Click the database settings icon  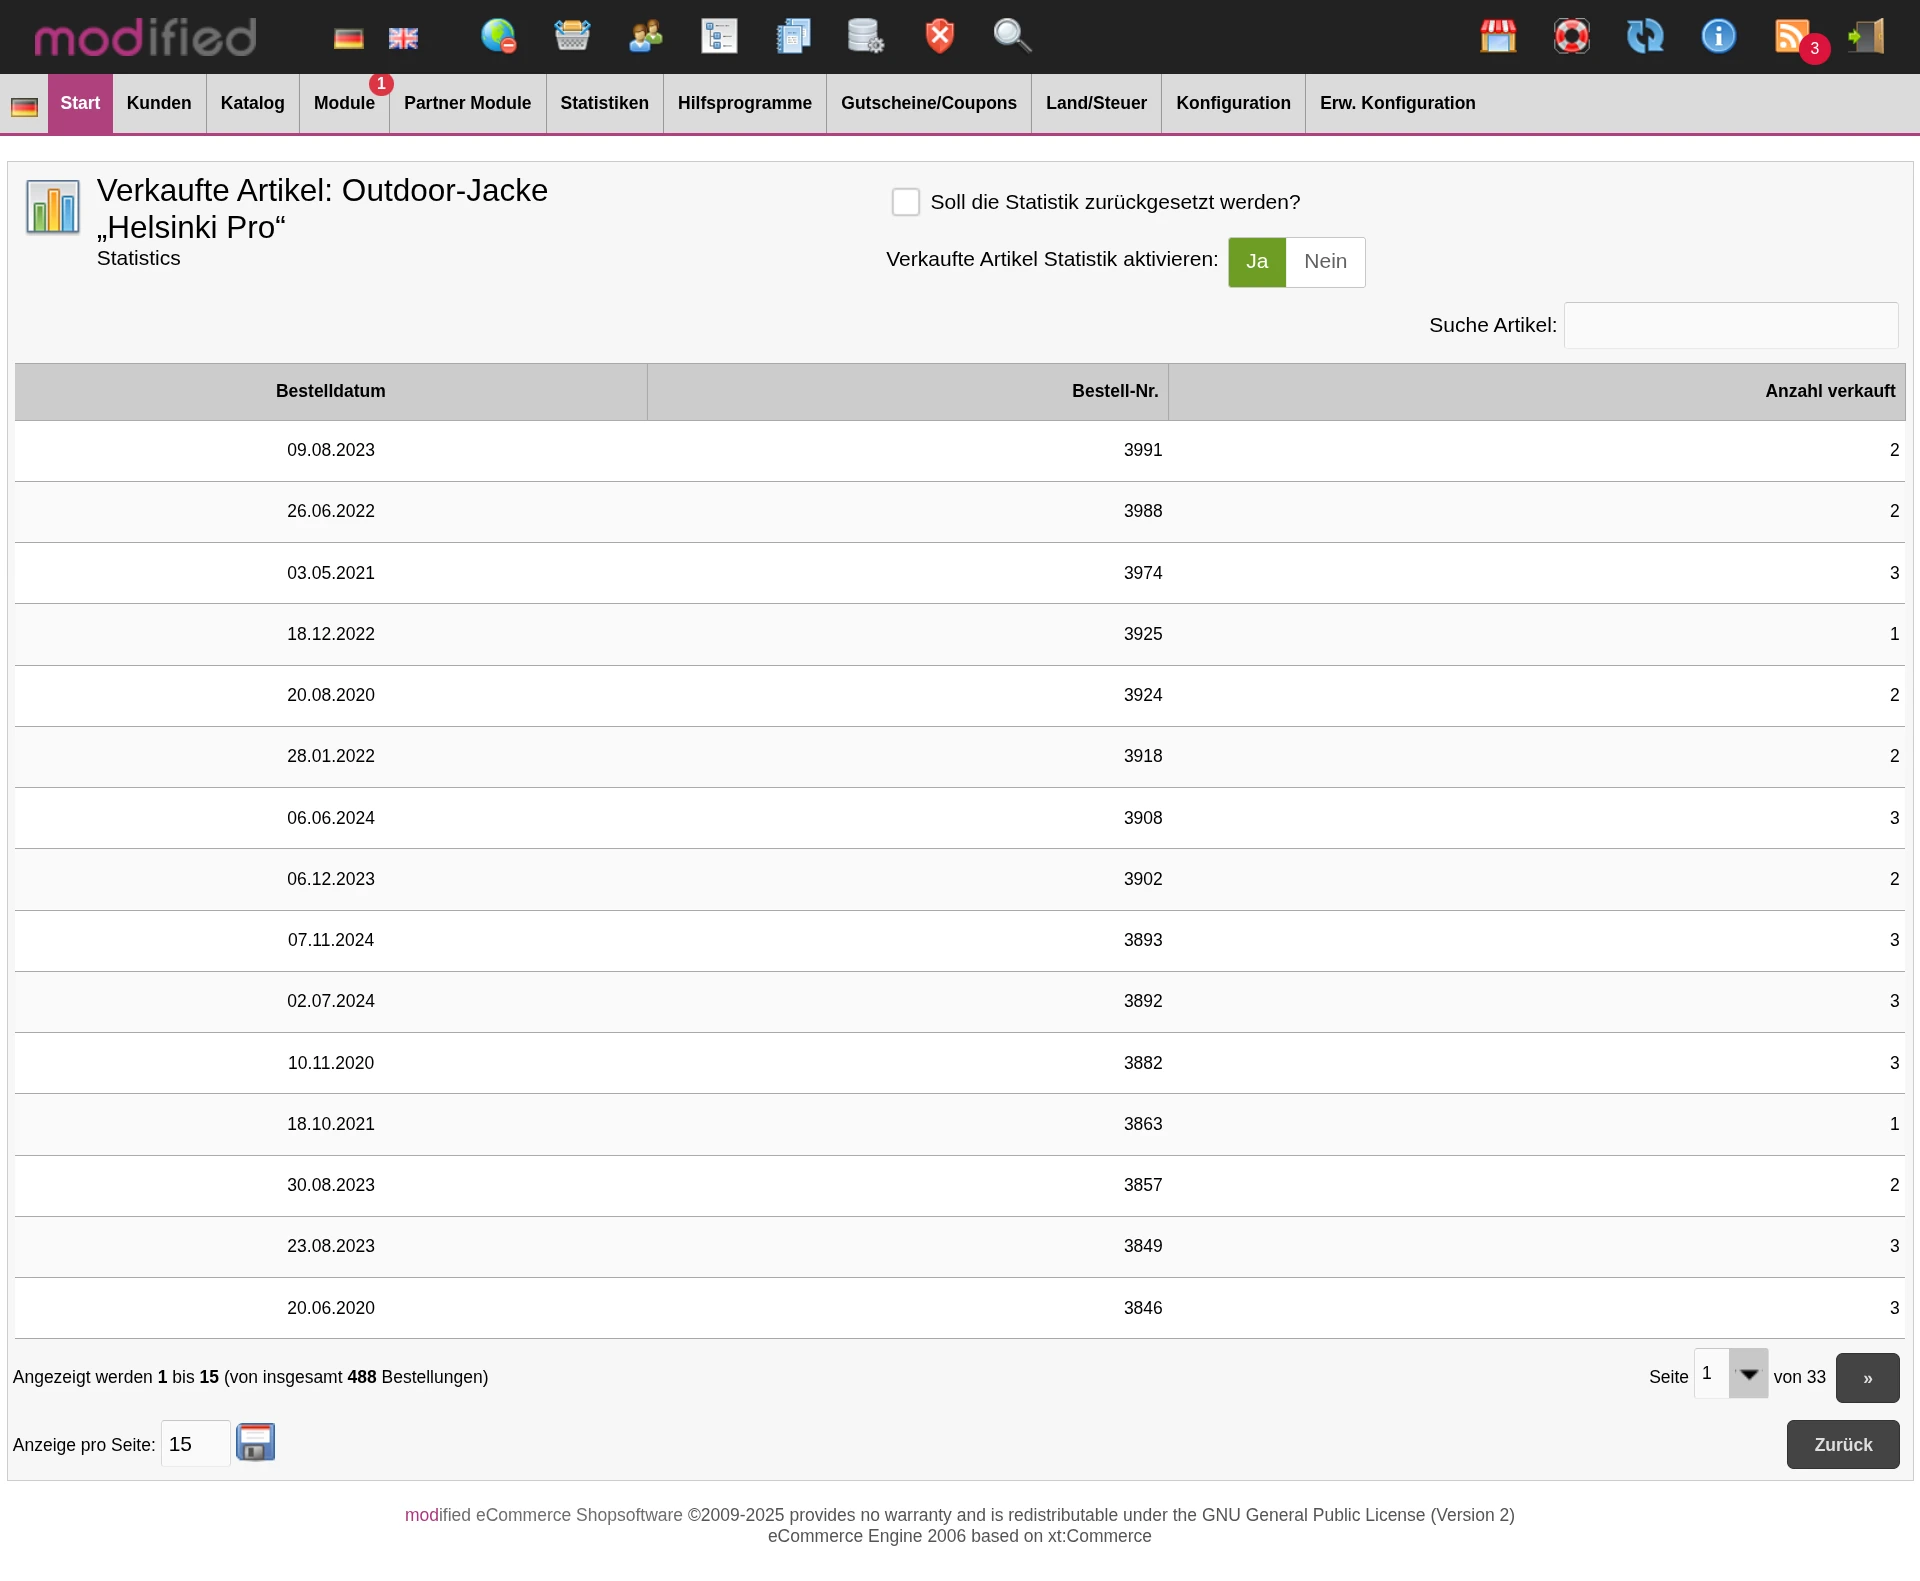865,36
